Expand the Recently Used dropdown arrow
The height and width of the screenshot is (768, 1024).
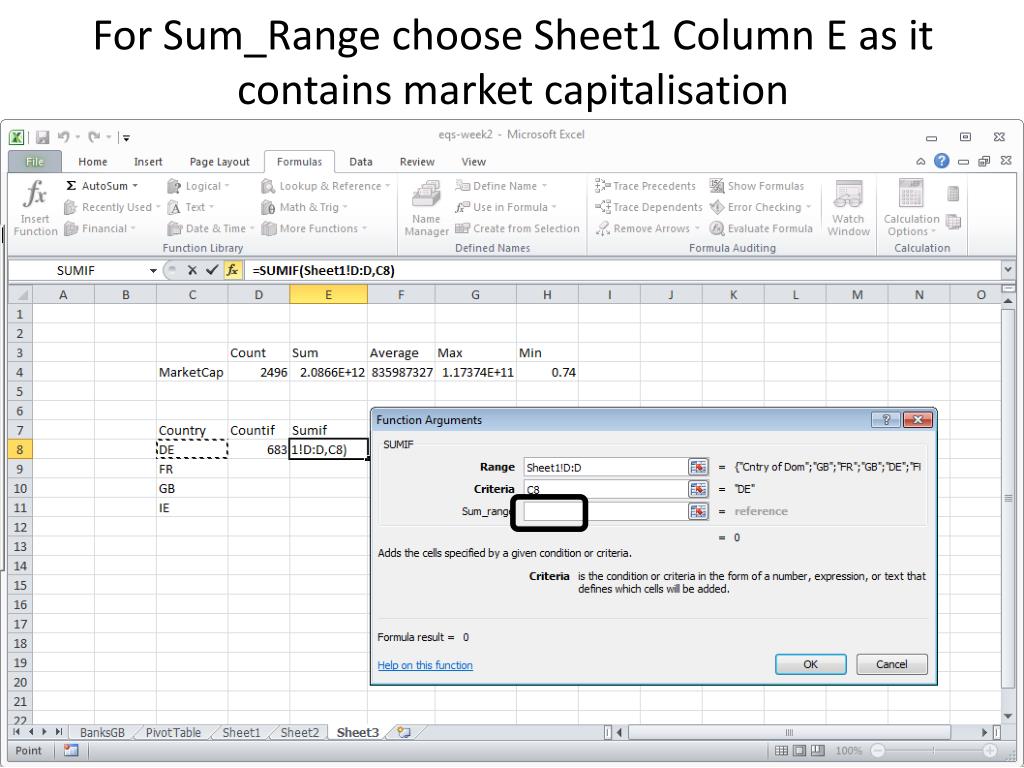pyautogui.click(x=157, y=208)
